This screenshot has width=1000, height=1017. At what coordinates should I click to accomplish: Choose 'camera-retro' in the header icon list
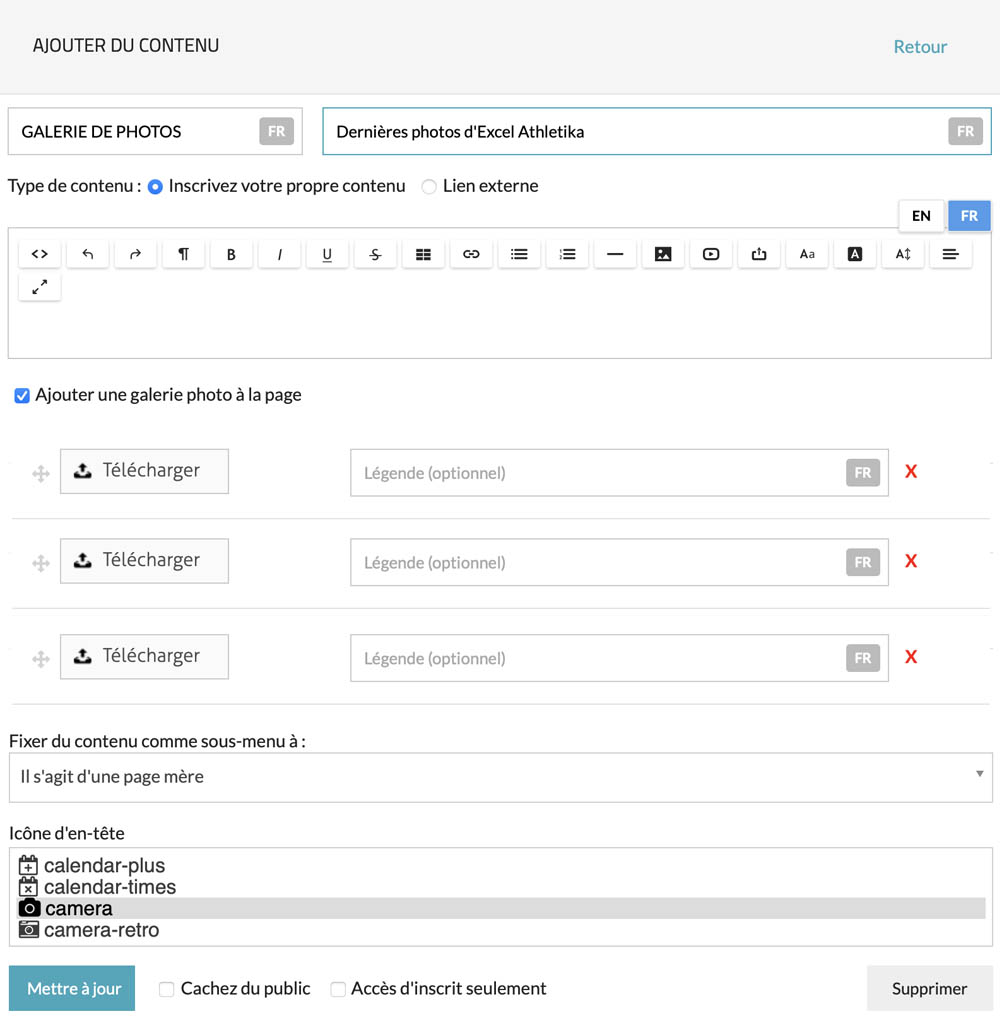pyautogui.click(x=101, y=930)
